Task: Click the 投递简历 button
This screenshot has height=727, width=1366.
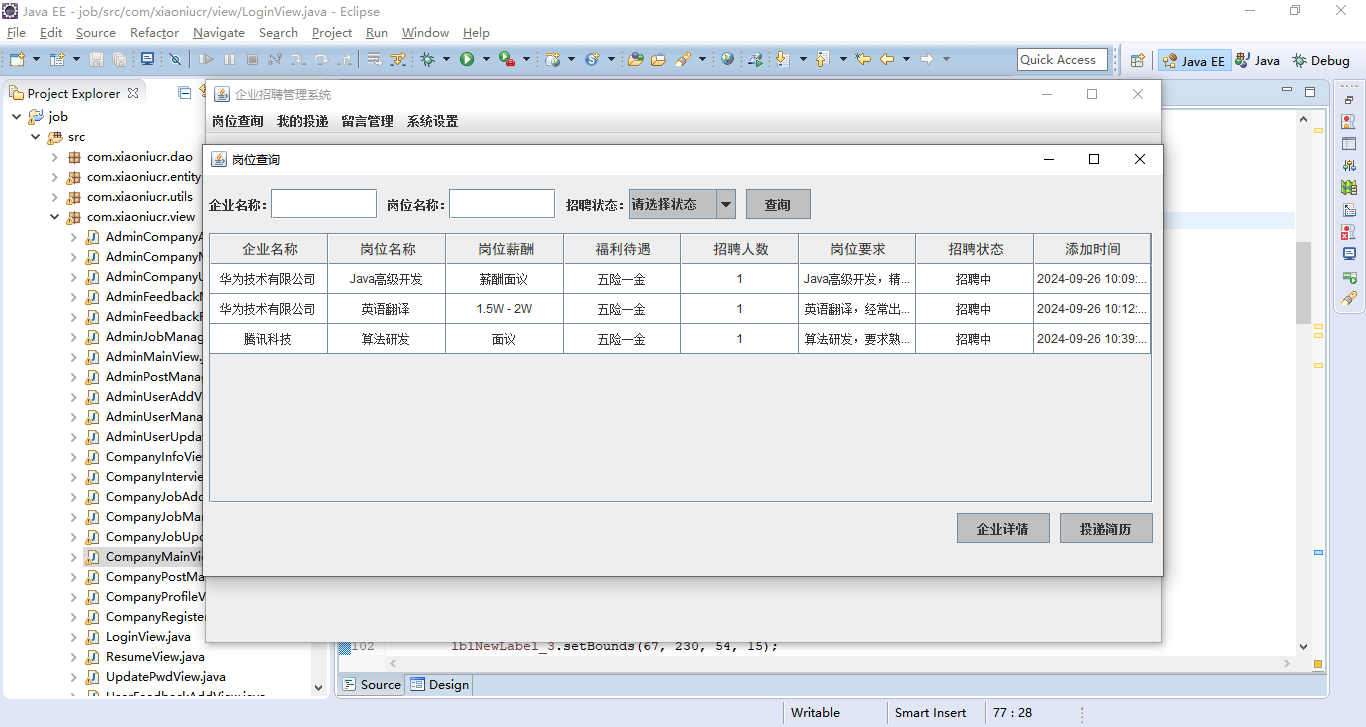Action: point(1106,528)
